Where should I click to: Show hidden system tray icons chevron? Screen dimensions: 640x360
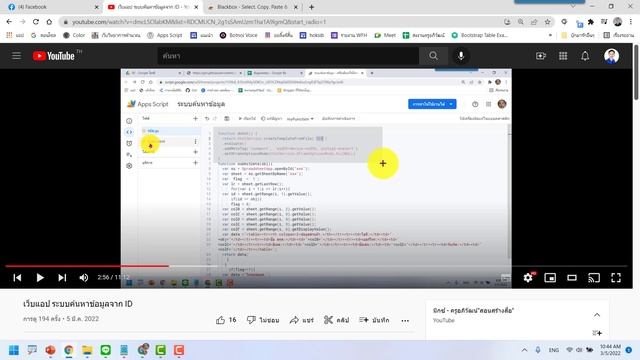(x=524, y=350)
